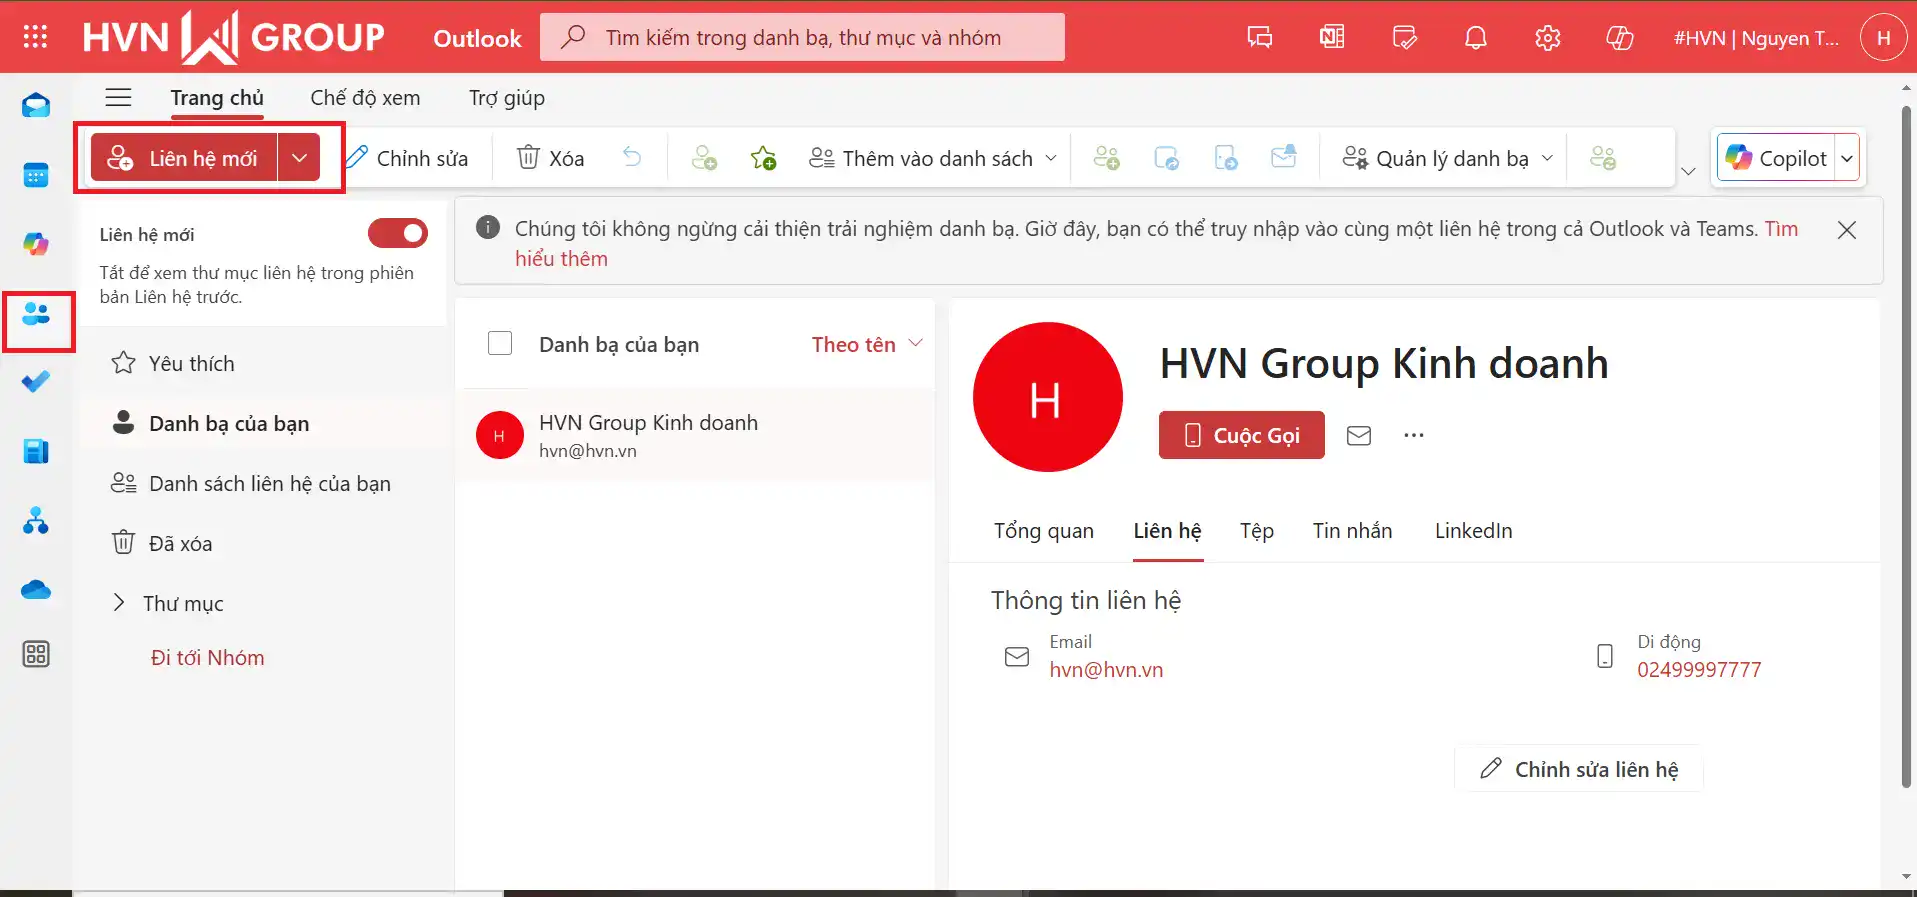Click the Copilot toolbar button
Screen dimensions: 1917x897
tap(1777, 158)
